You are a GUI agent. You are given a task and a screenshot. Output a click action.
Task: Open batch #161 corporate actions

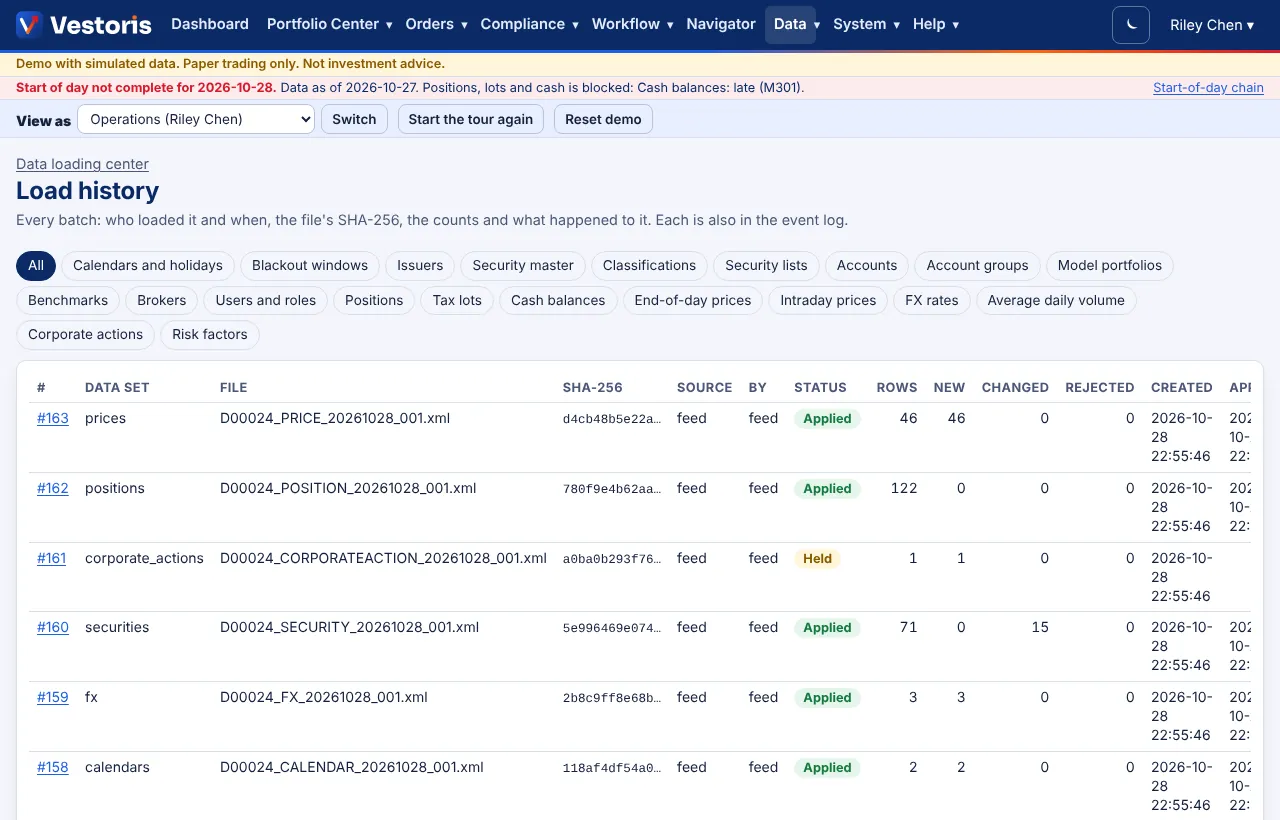coord(52,558)
